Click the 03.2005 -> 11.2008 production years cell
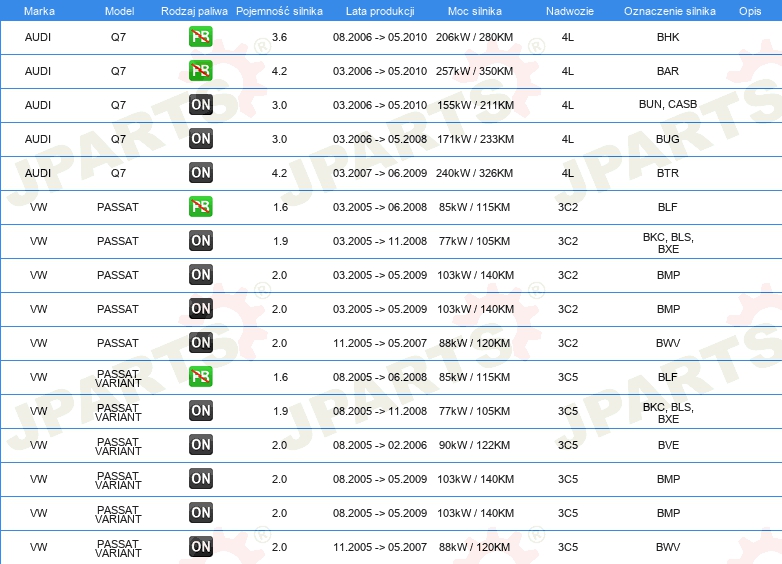 click(x=380, y=241)
